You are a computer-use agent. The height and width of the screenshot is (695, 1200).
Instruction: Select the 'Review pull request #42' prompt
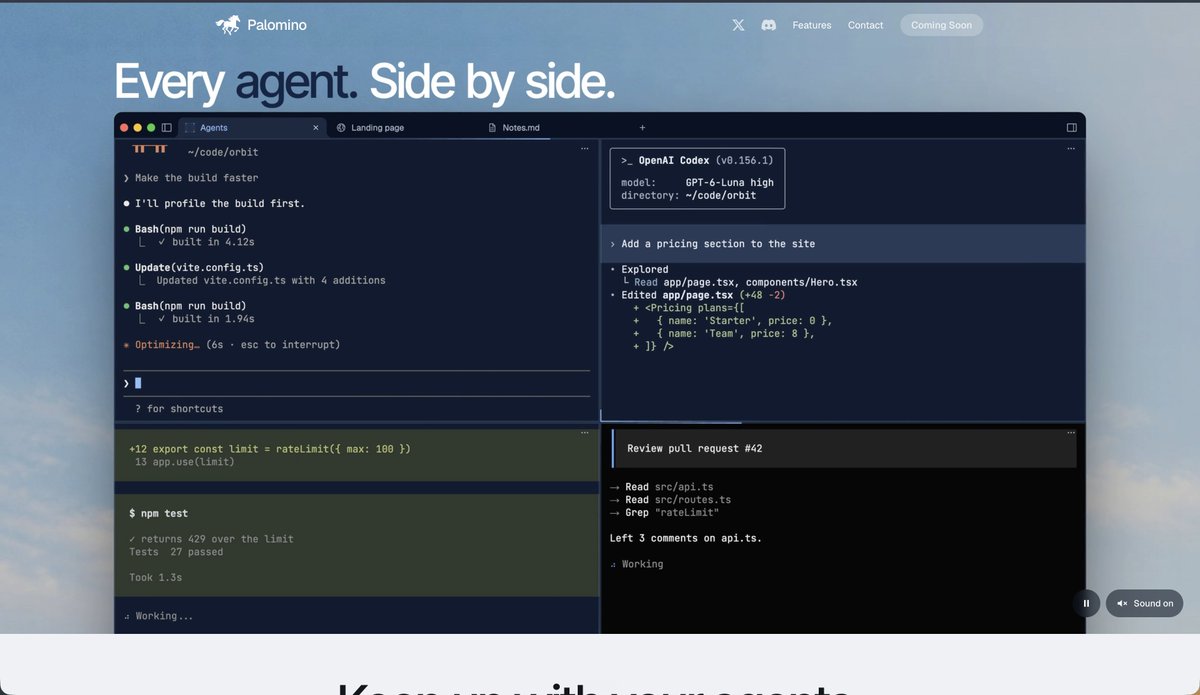[844, 449]
